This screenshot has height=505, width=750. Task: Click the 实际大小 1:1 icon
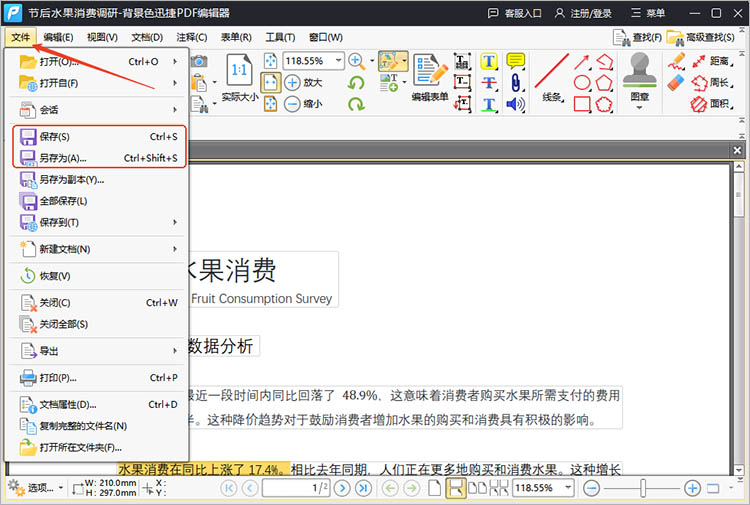click(x=239, y=70)
